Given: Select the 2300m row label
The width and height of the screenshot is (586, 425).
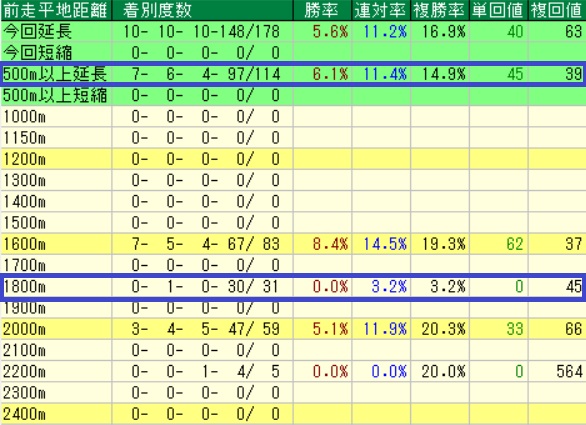Looking at the screenshot, I should (24, 393).
